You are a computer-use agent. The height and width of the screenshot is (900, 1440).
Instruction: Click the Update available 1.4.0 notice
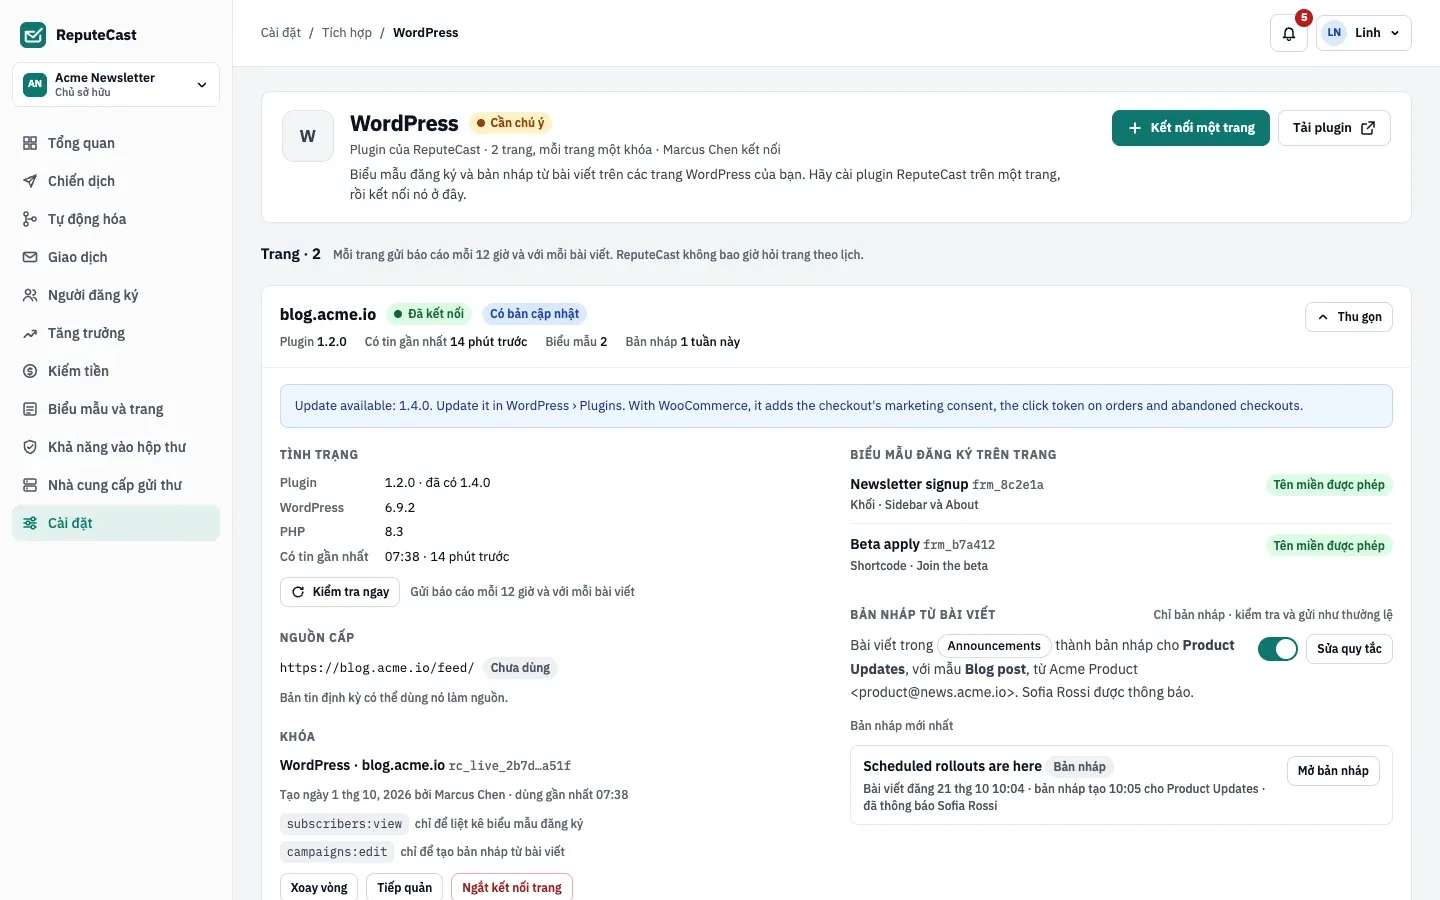pyautogui.click(x=836, y=406)
